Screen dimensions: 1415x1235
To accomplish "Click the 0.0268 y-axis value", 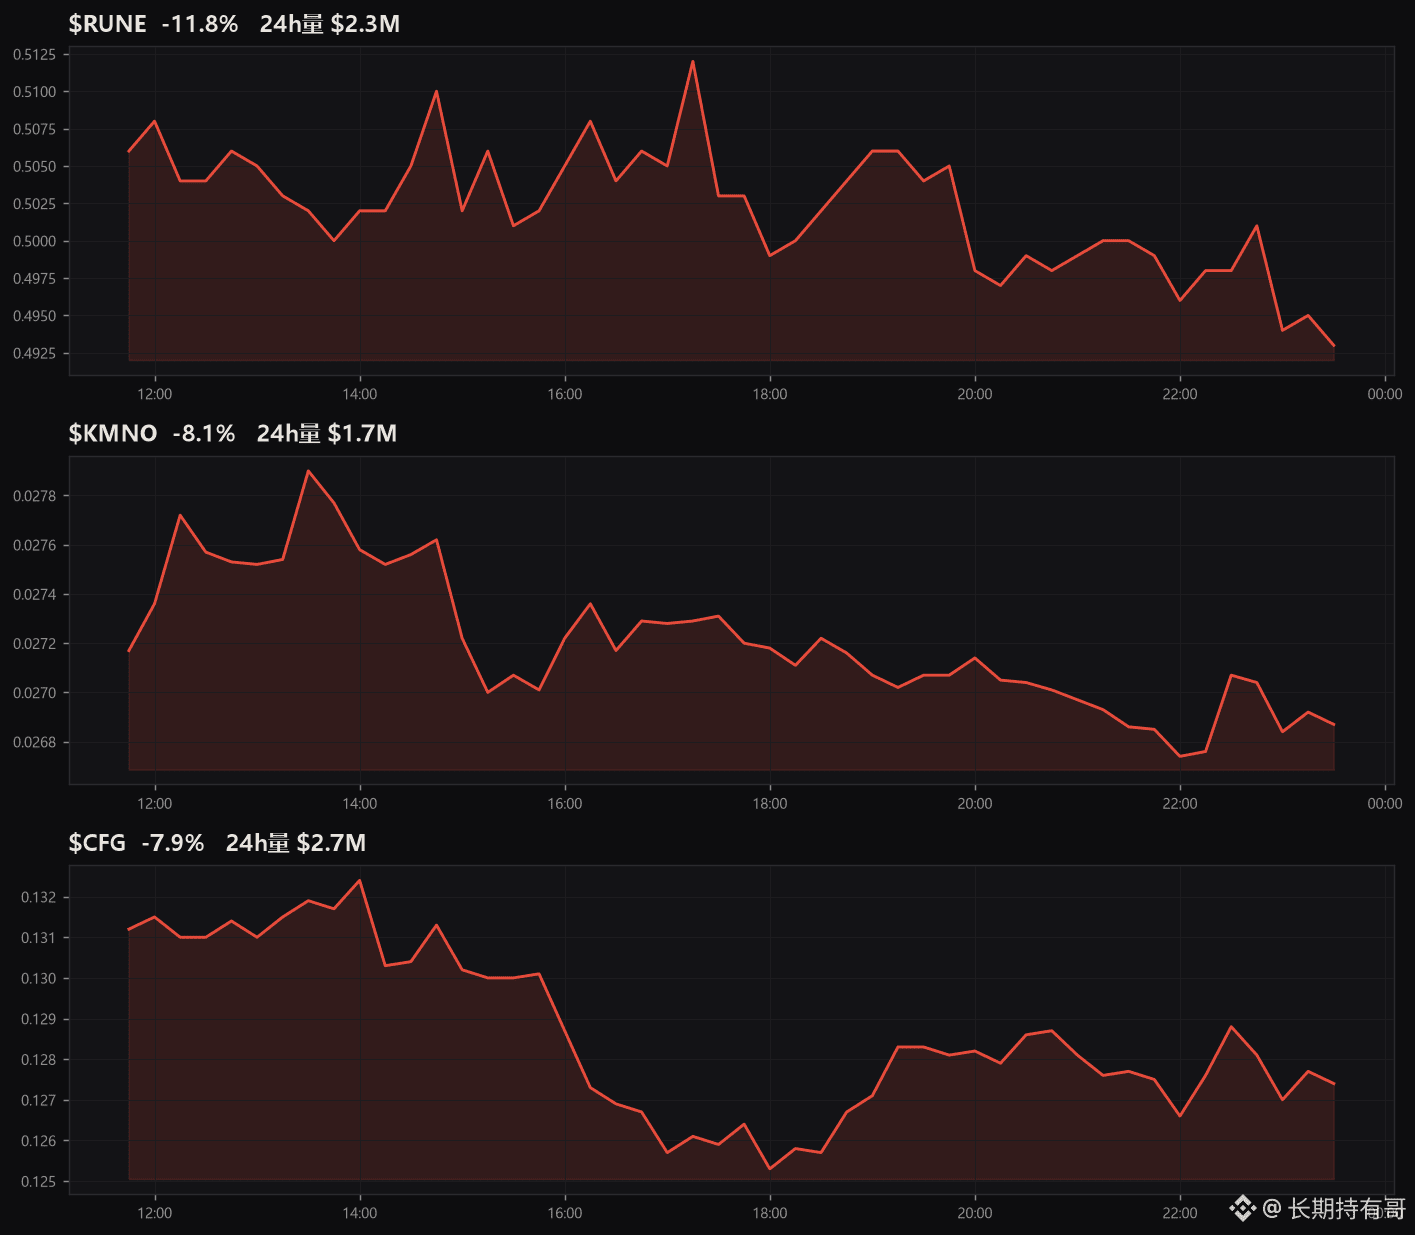I will [34, 742].
